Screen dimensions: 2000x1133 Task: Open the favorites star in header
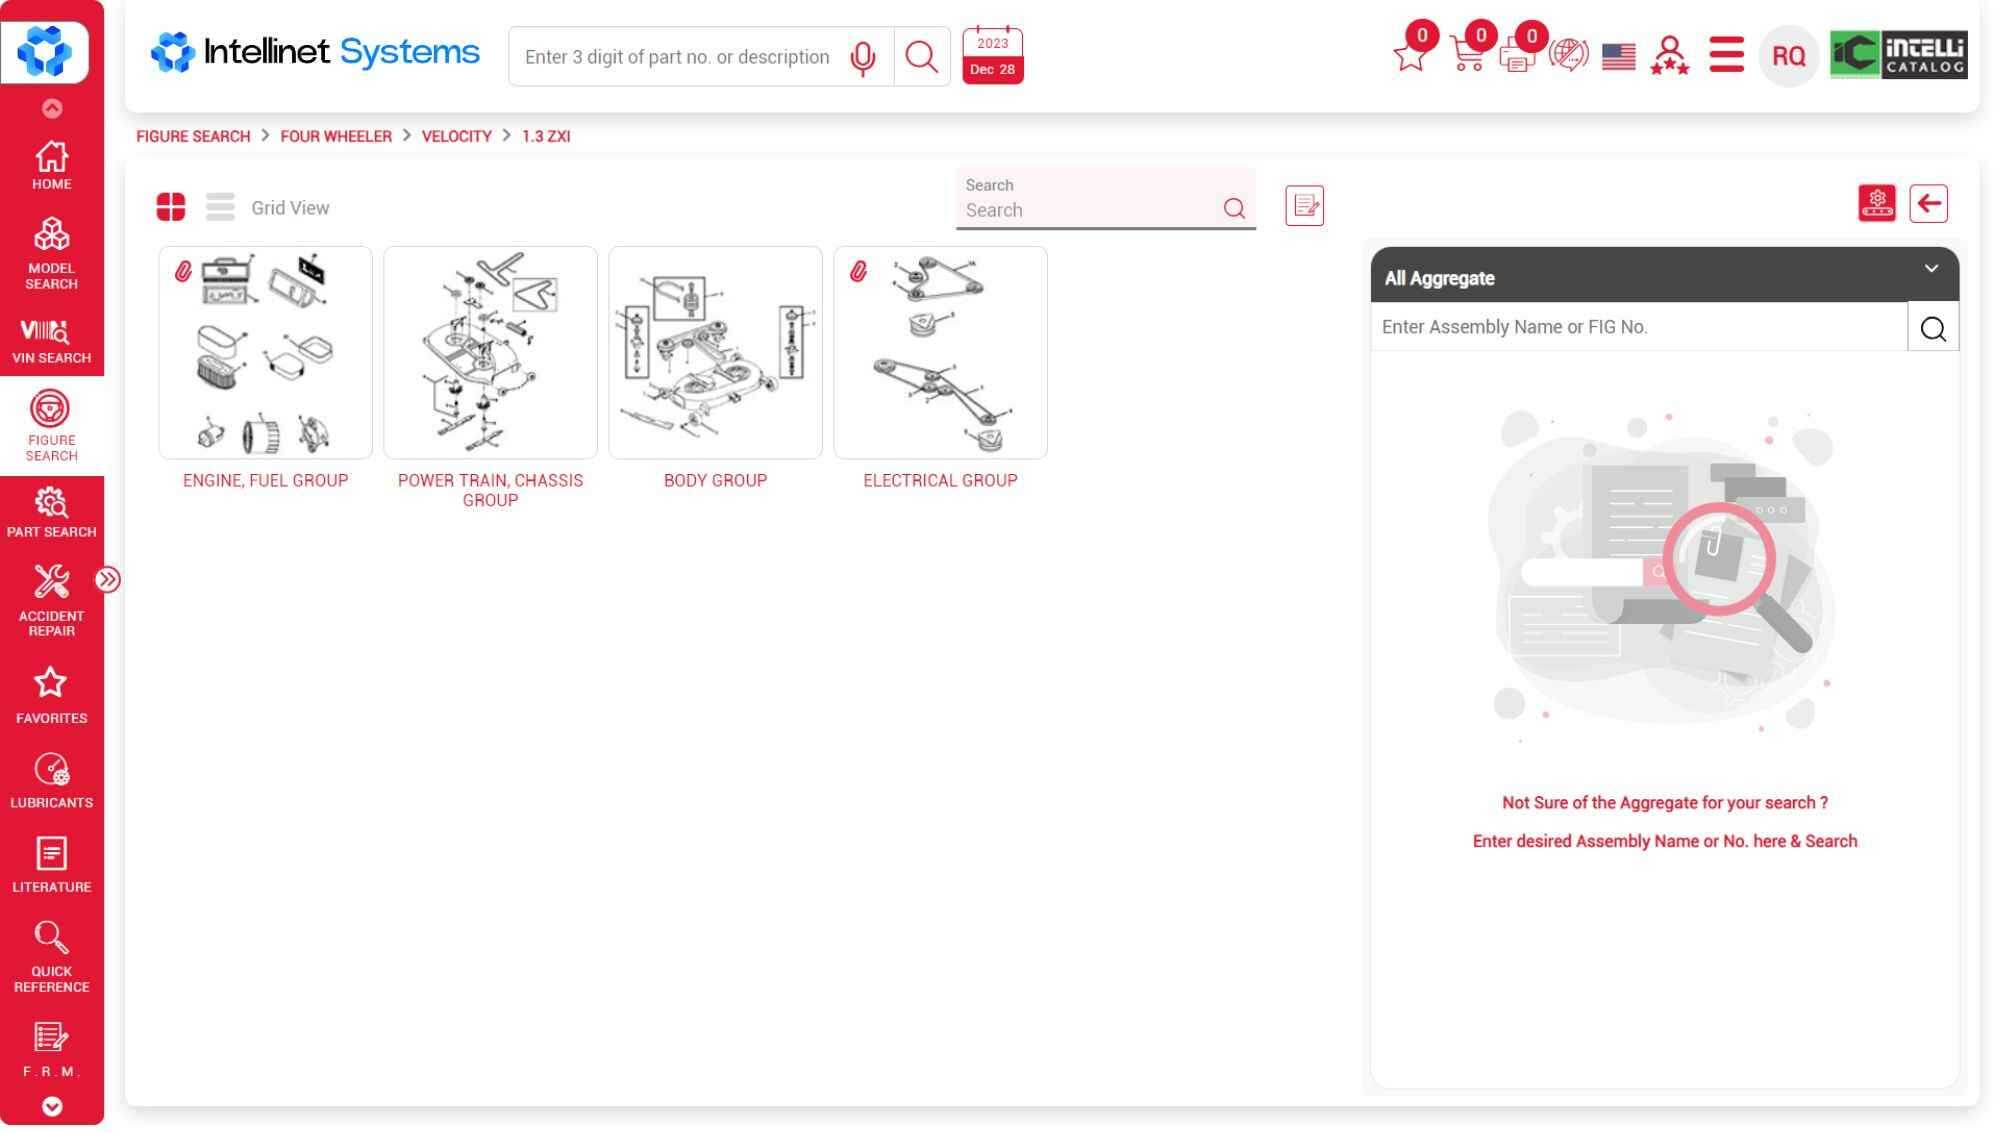click(1410, 55)
